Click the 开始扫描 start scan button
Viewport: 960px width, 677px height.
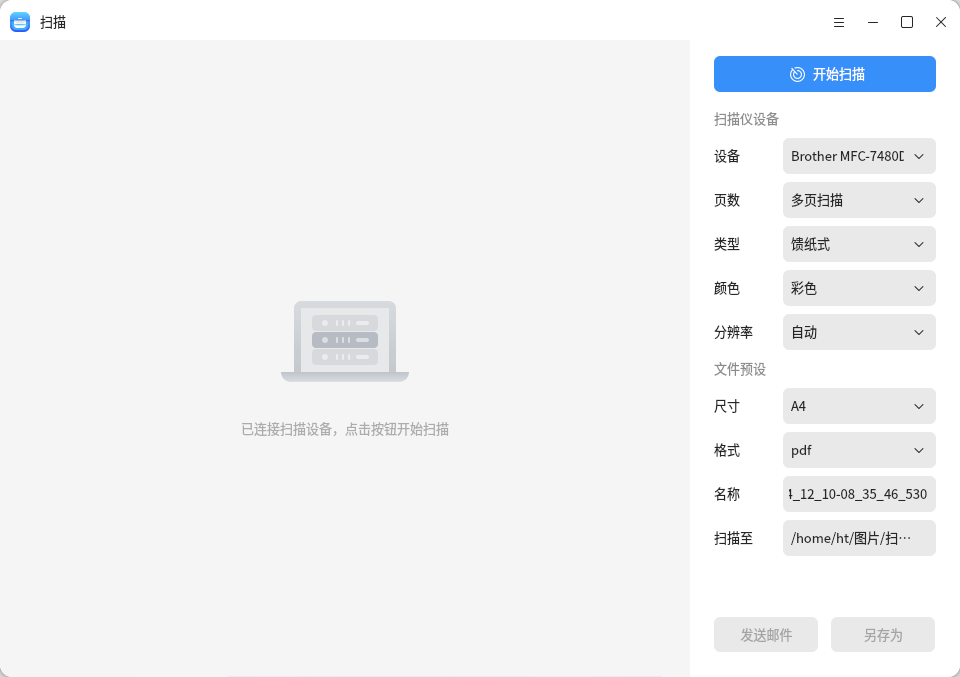824,74
